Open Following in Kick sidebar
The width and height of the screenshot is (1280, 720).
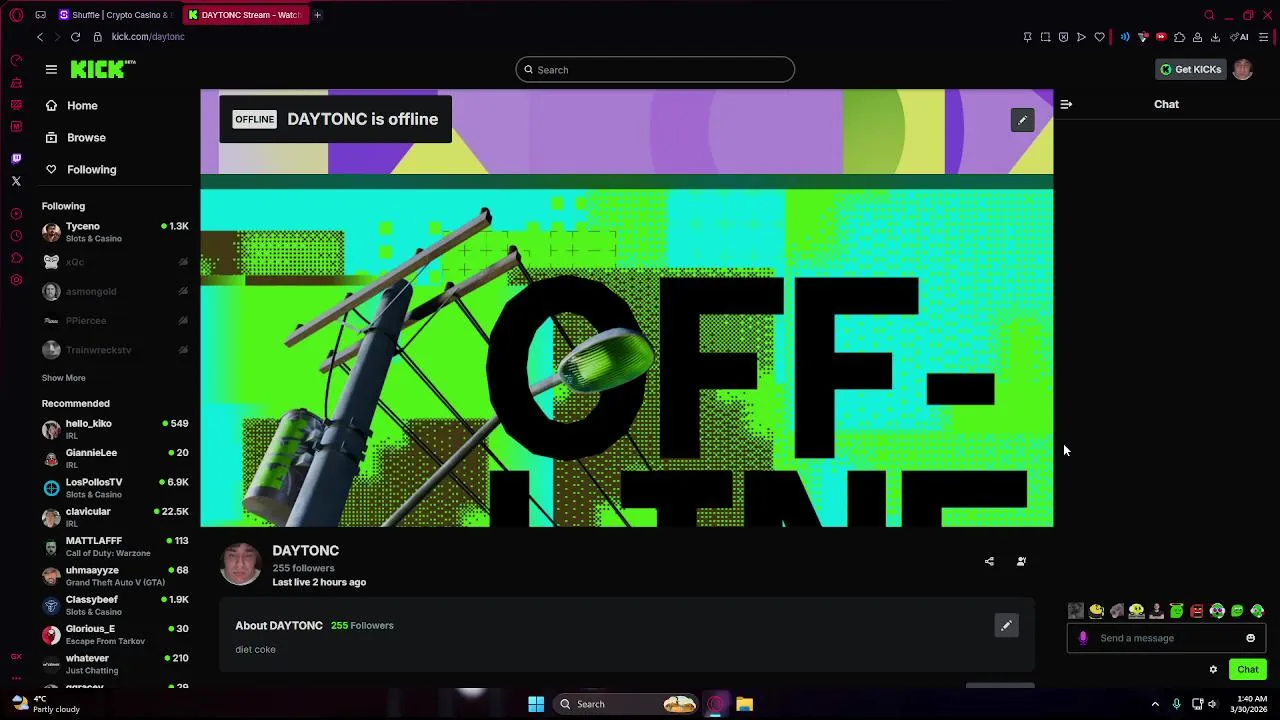pyautogui.click(x=80, y=169)
